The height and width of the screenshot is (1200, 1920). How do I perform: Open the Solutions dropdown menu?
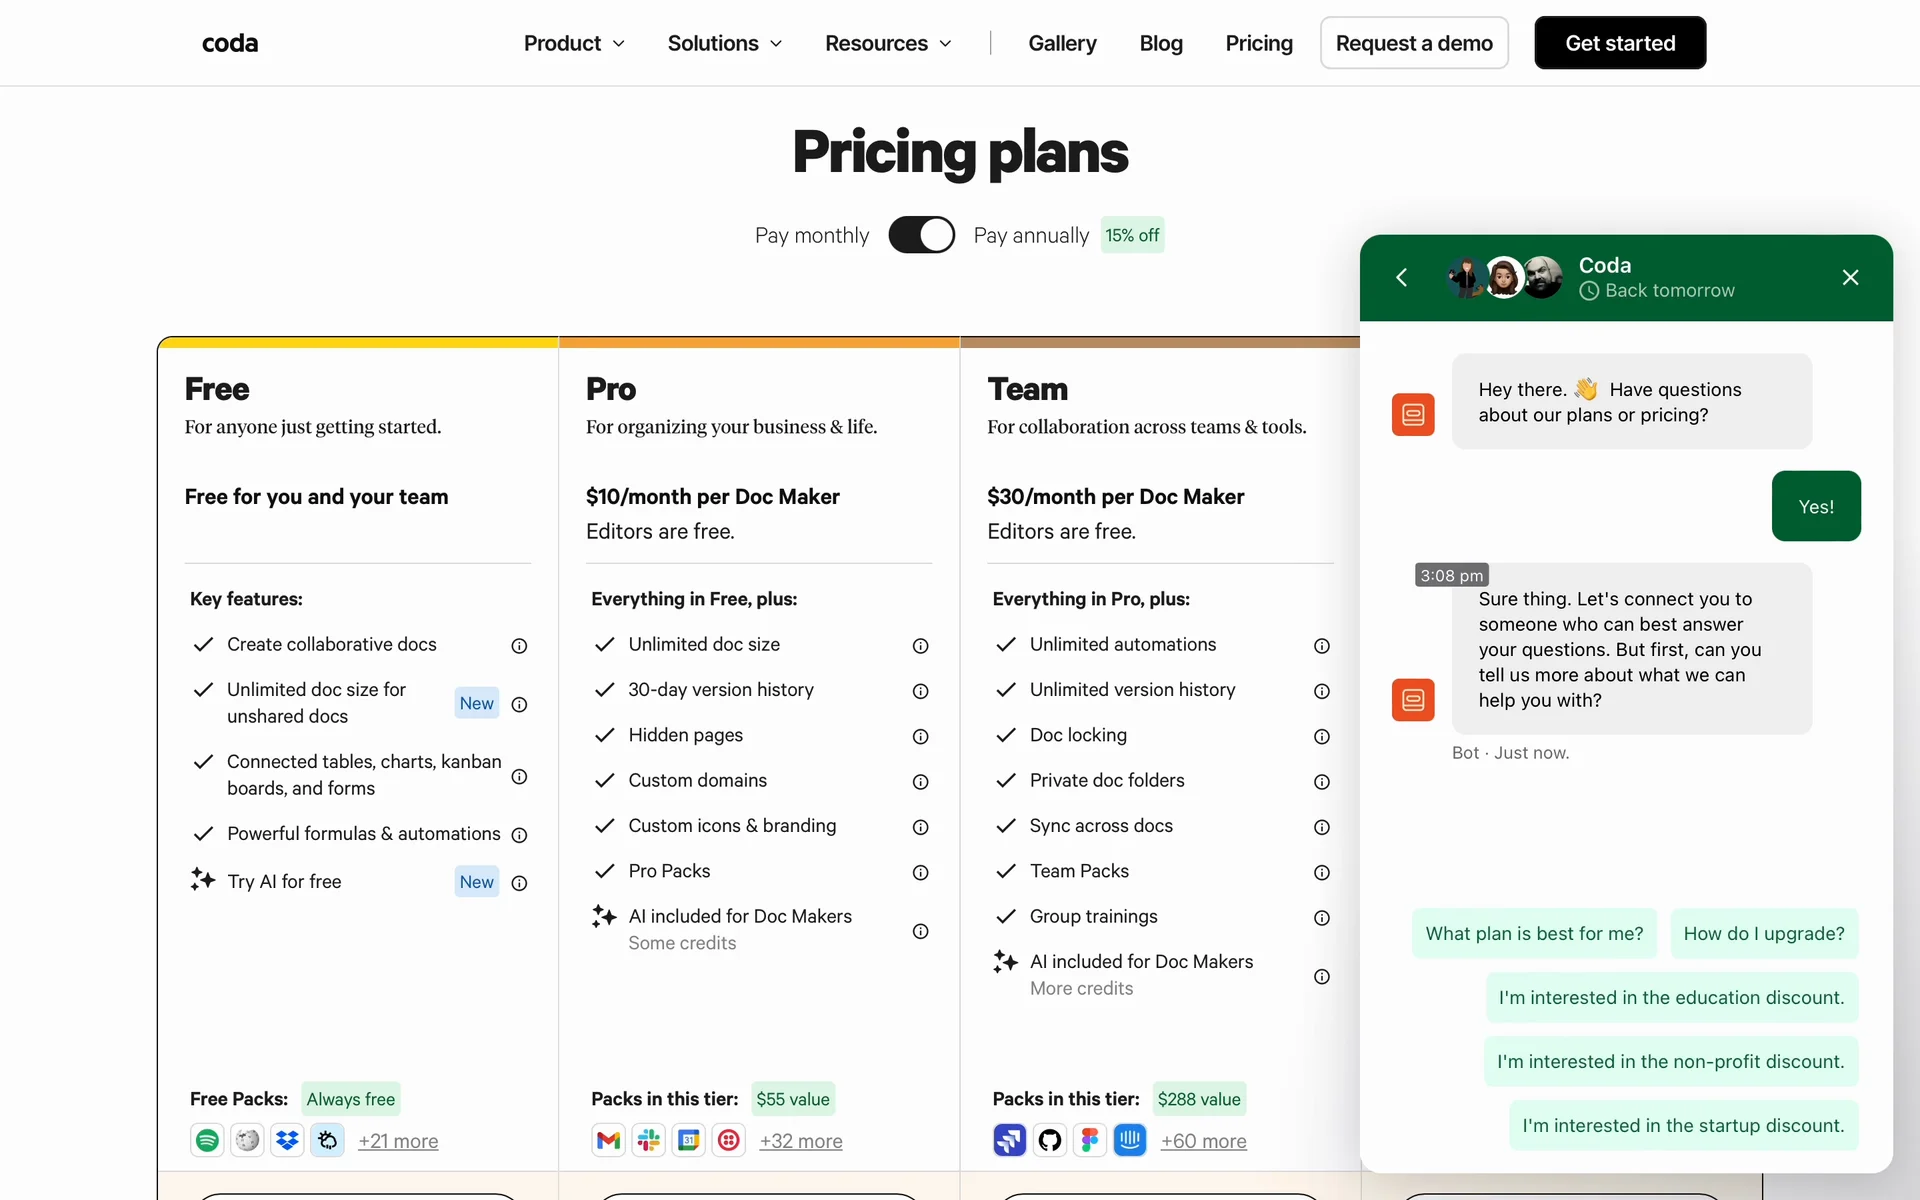click(725, 43)
